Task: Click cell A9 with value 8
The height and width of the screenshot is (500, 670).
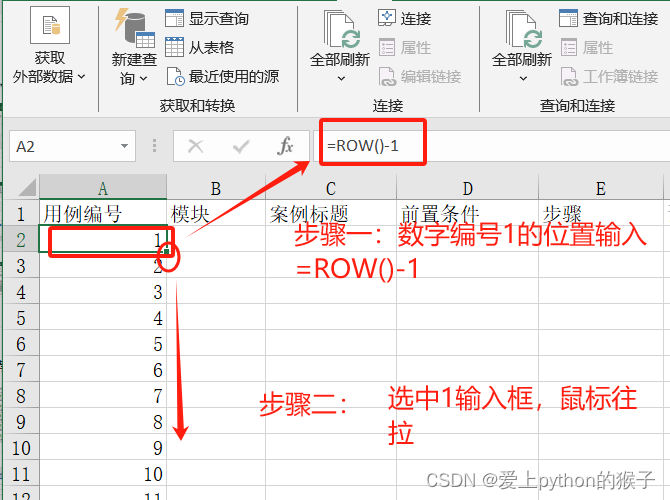Action: click(103, 422)
